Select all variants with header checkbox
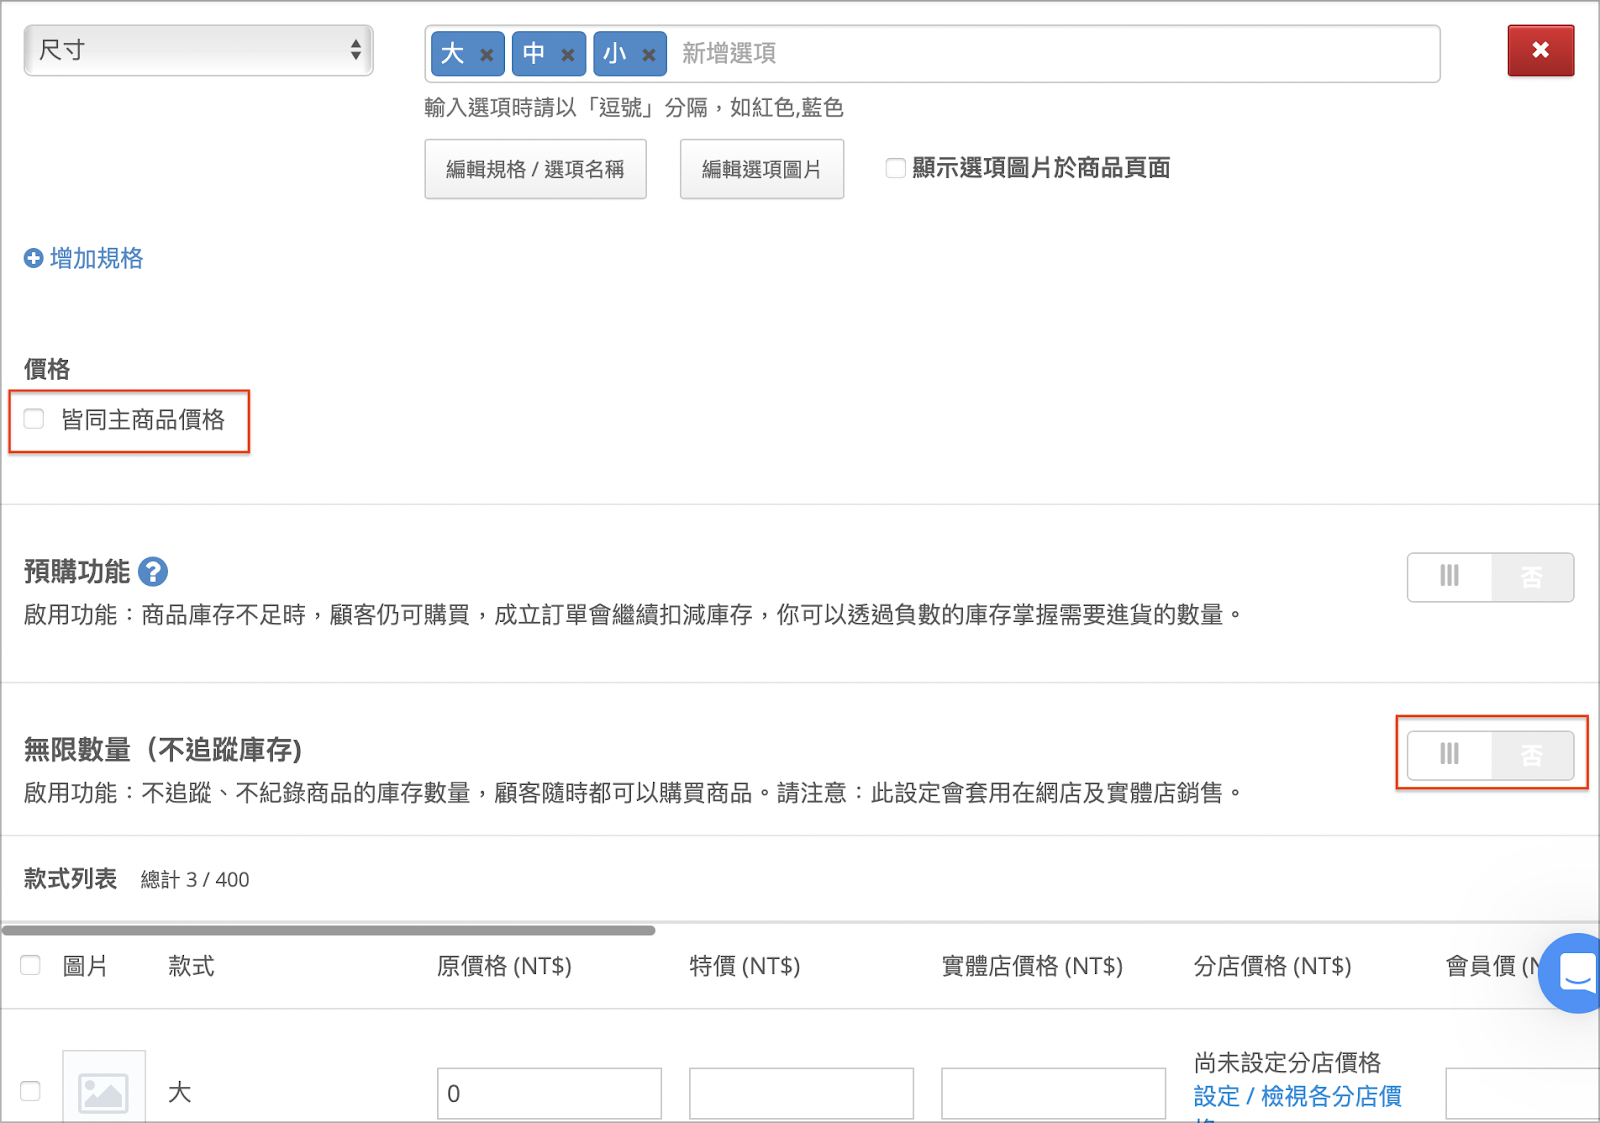The width and height of the screenshot is (1600, 1123). (x=31, y=965)
